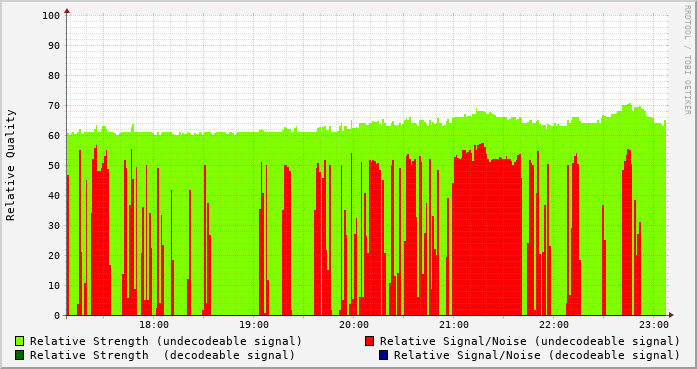The image size is (697, 369).
Task: Click the arrow at top of y-axis
Action: tap(67, 11)
